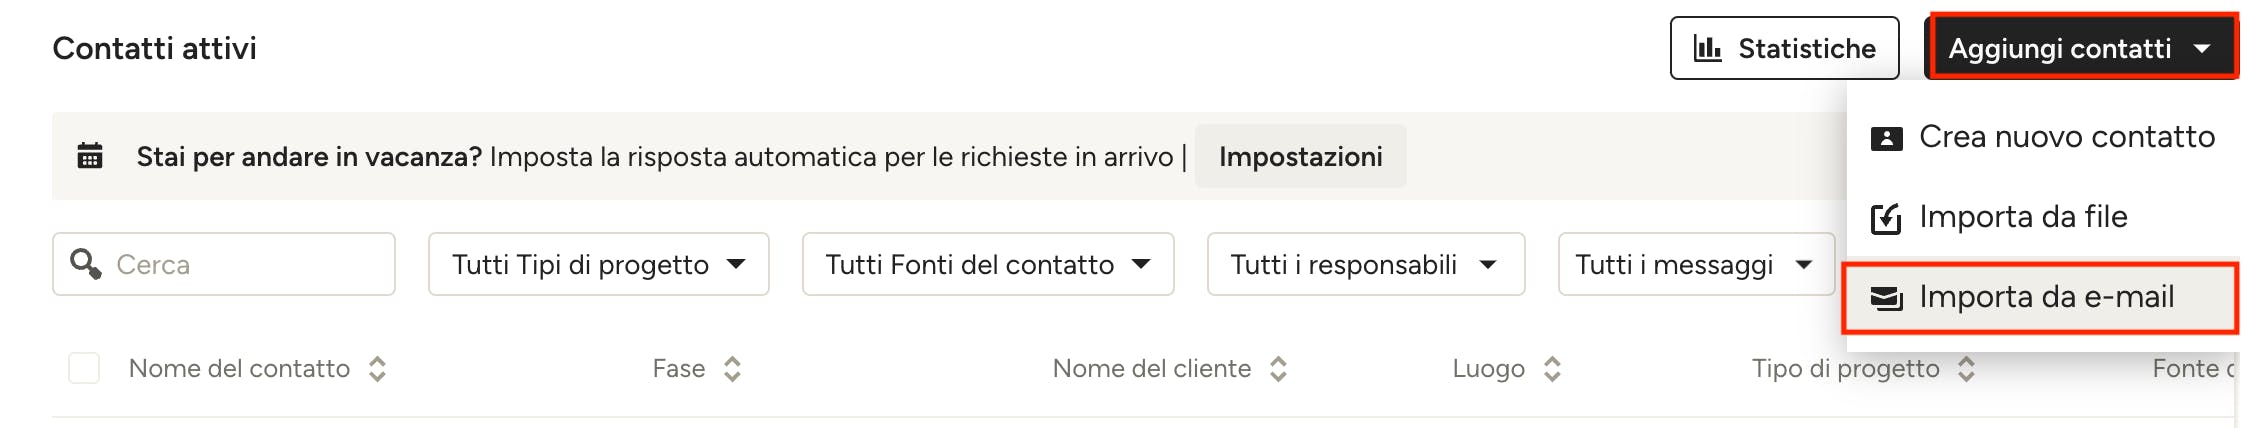Click the magnifying glass search icon

[x=86, y=264]
